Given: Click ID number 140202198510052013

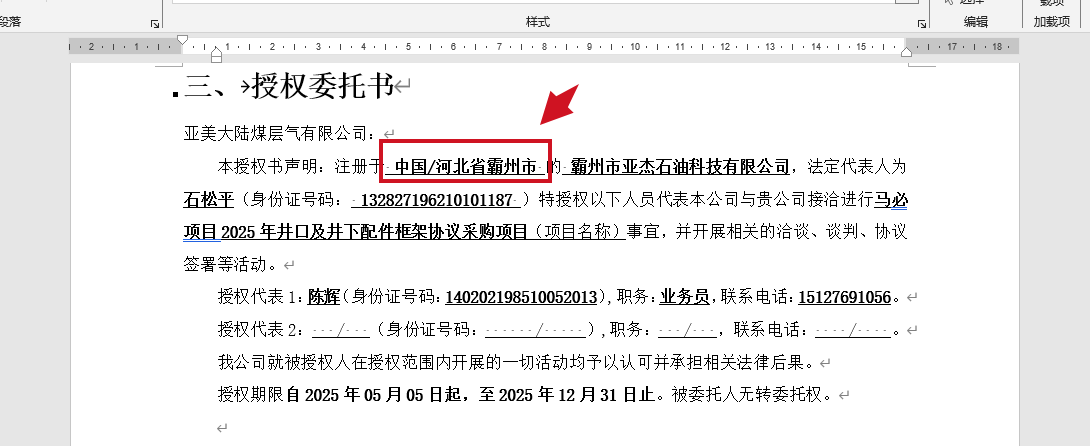Looking at the screenshot, I should pyautogui.click(x=521, y=297).
